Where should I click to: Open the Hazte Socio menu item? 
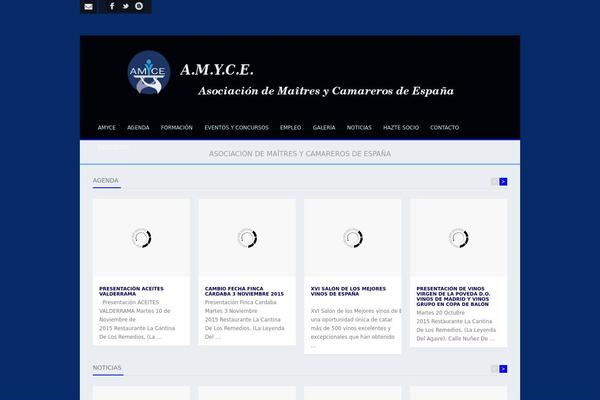[x=401, y=127]
